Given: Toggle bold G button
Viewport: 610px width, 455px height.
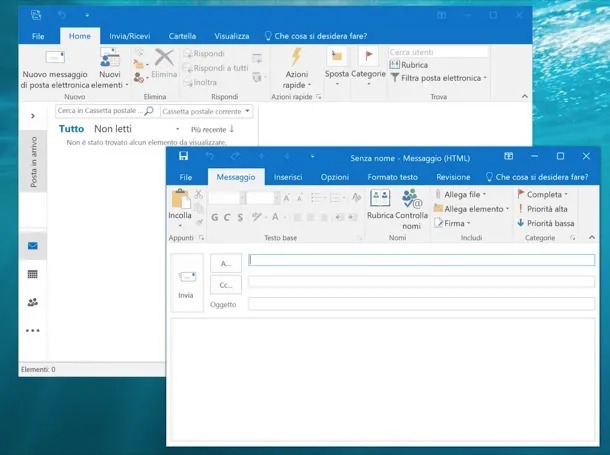Looking at the screenshot, I should click(x=214, y=217).
